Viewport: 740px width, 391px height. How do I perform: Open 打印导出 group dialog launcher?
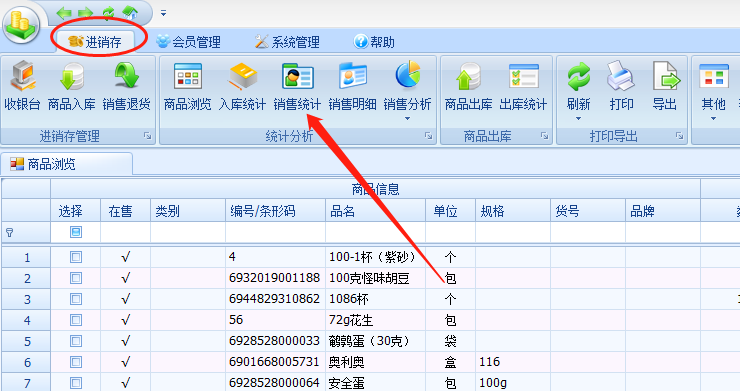[680, 136]
